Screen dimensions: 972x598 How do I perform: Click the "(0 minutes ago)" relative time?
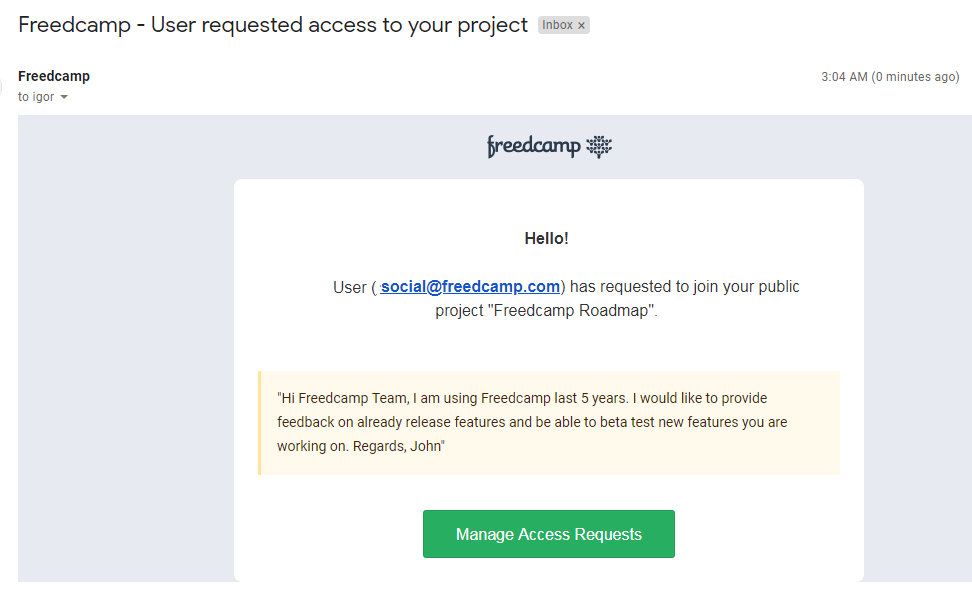click(915, 77)
